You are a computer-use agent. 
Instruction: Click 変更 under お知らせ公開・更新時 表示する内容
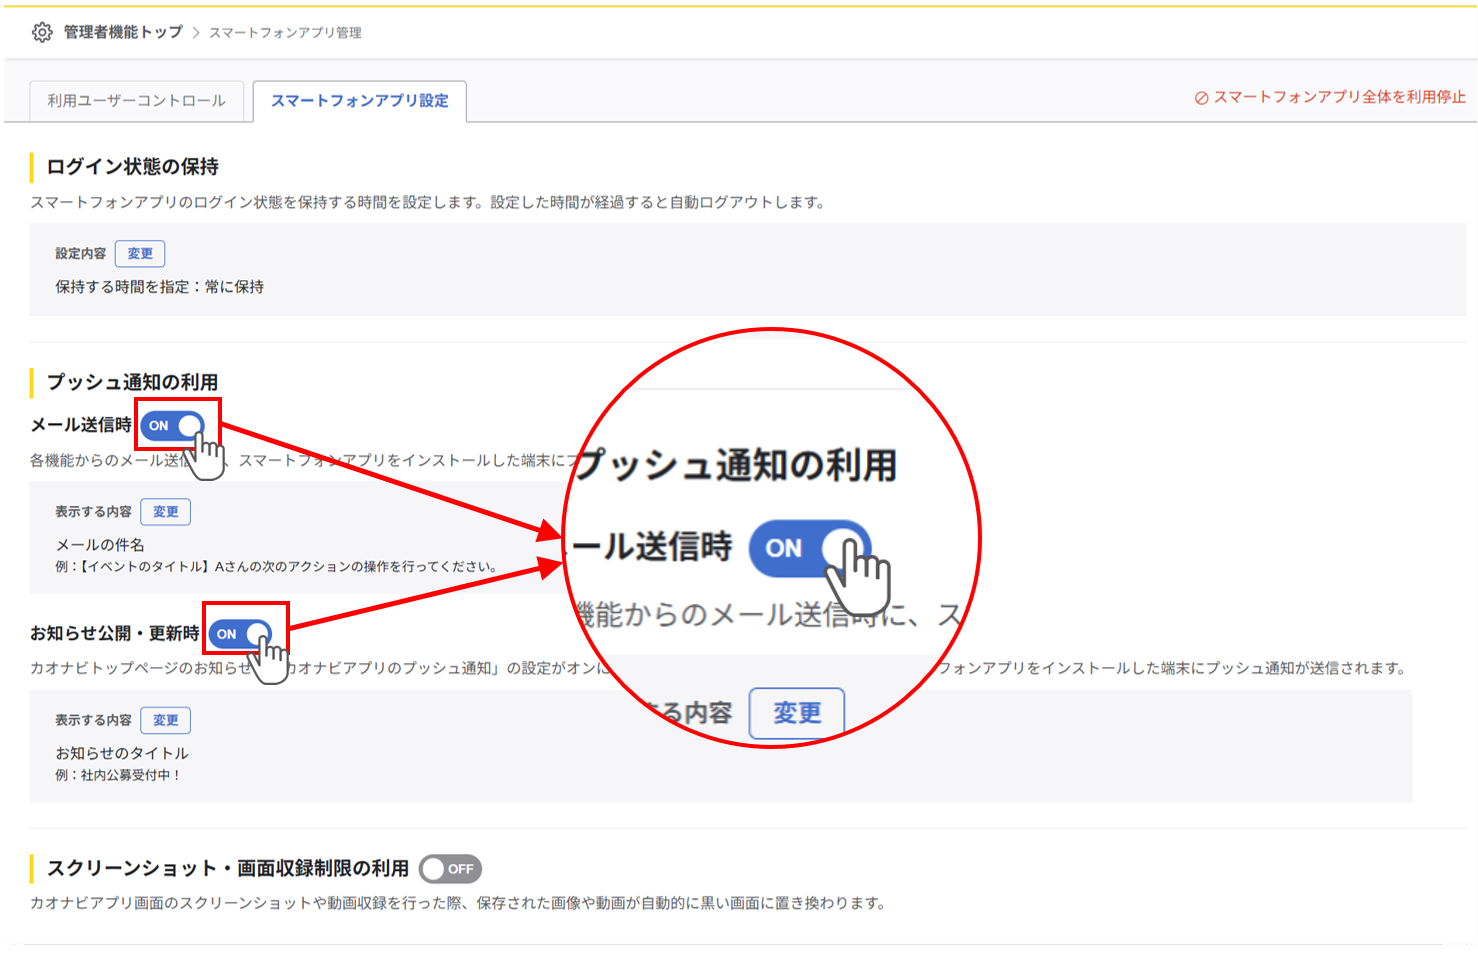click(x=165, y=719)
